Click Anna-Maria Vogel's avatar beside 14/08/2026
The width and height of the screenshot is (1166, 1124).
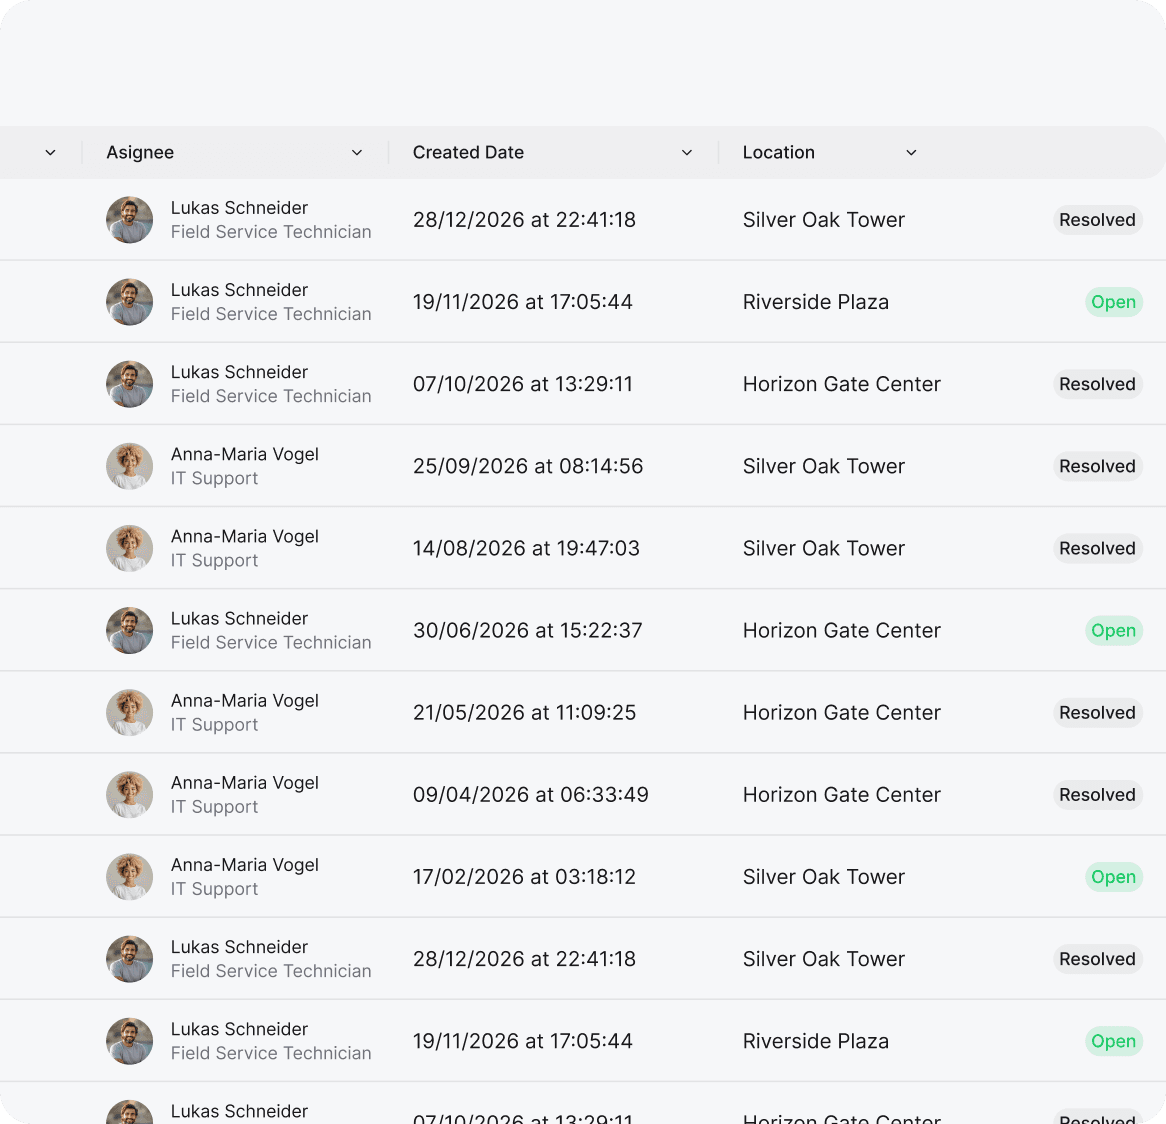[x=129, y=548]
